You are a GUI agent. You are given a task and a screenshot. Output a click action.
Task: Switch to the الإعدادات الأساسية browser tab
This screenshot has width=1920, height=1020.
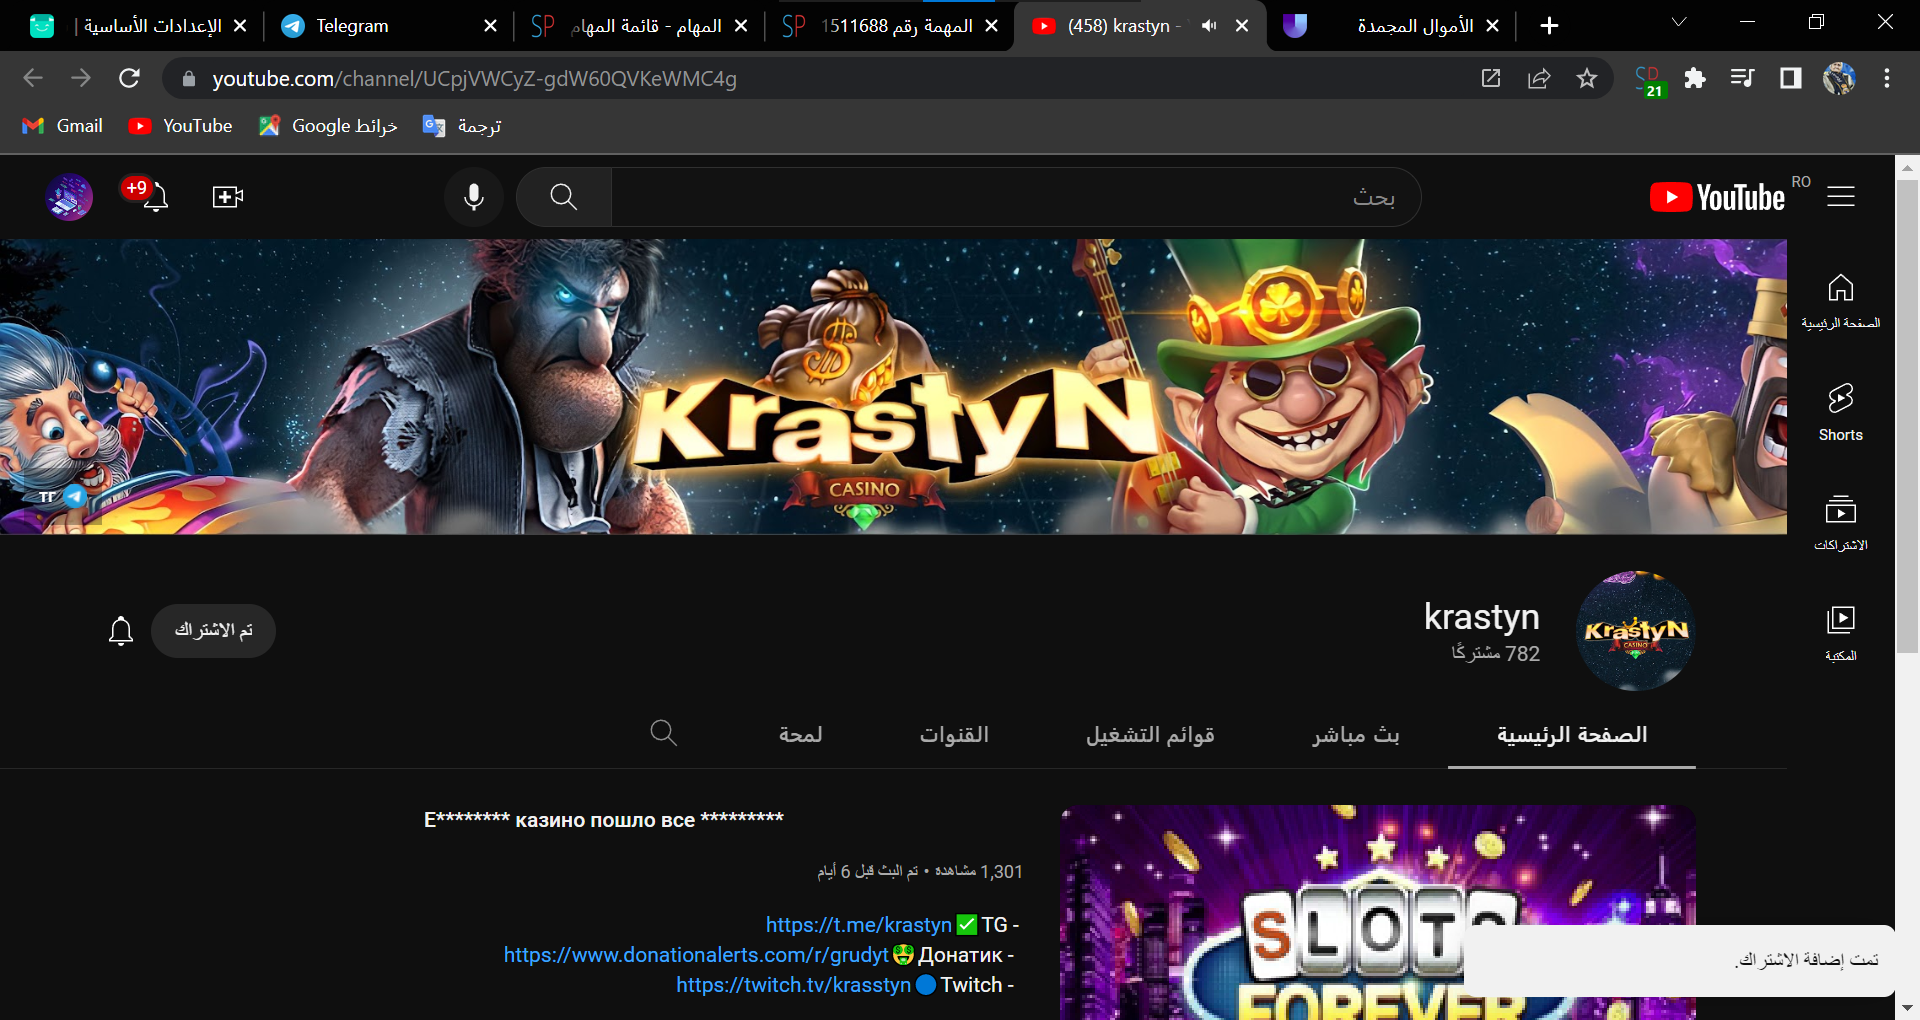point(140,26)
